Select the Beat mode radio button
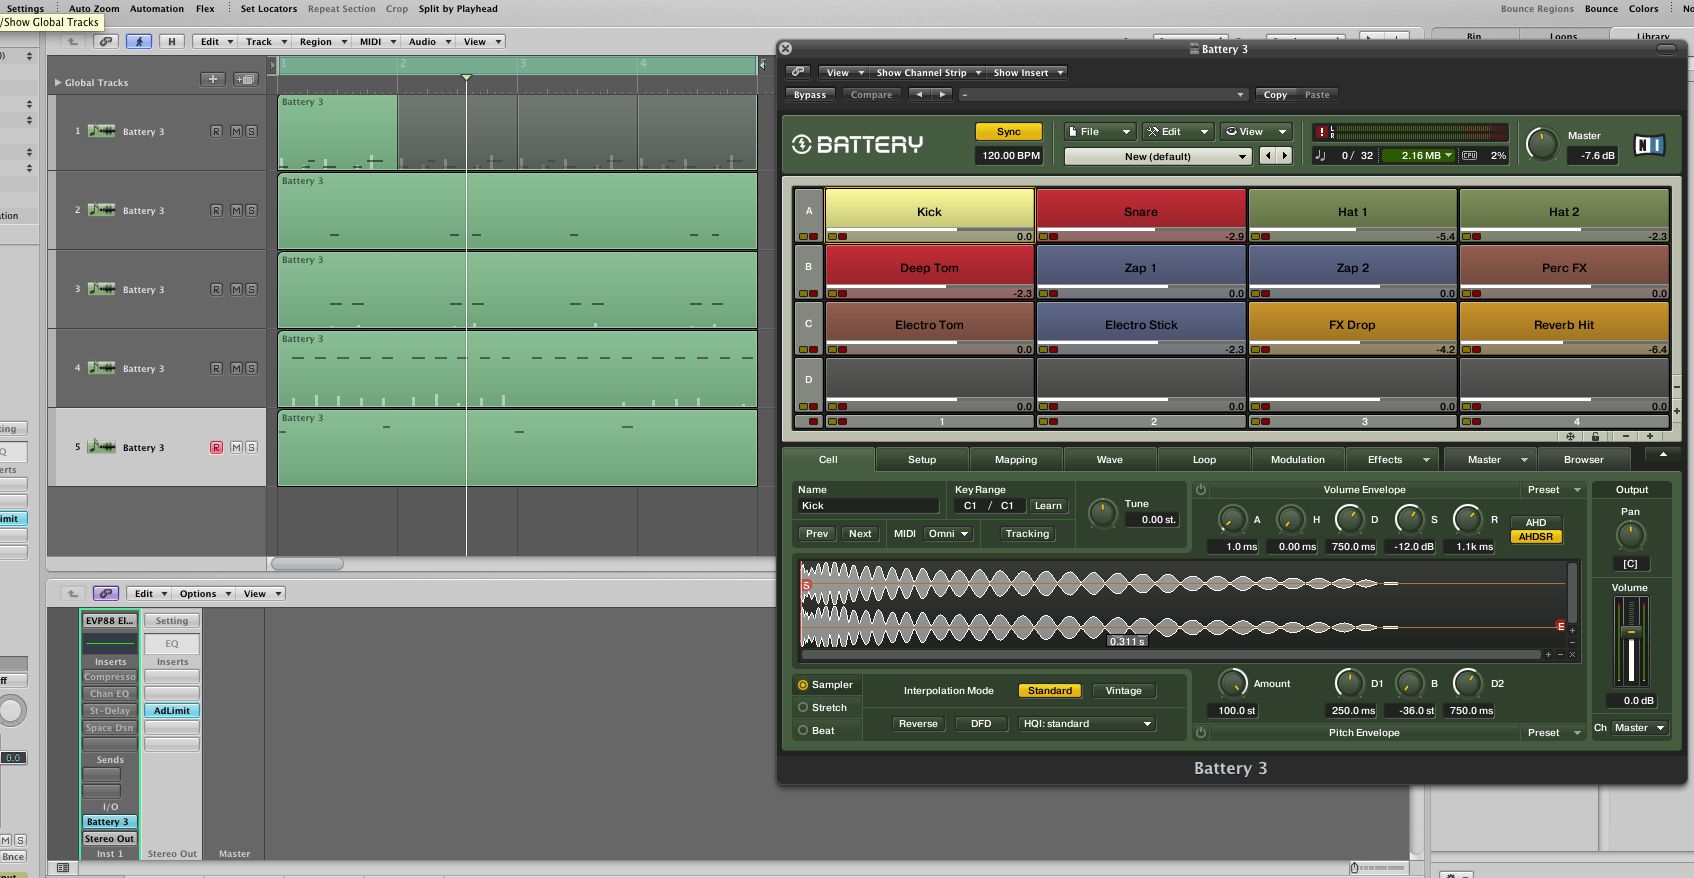1694x878 pixels. 802,730
